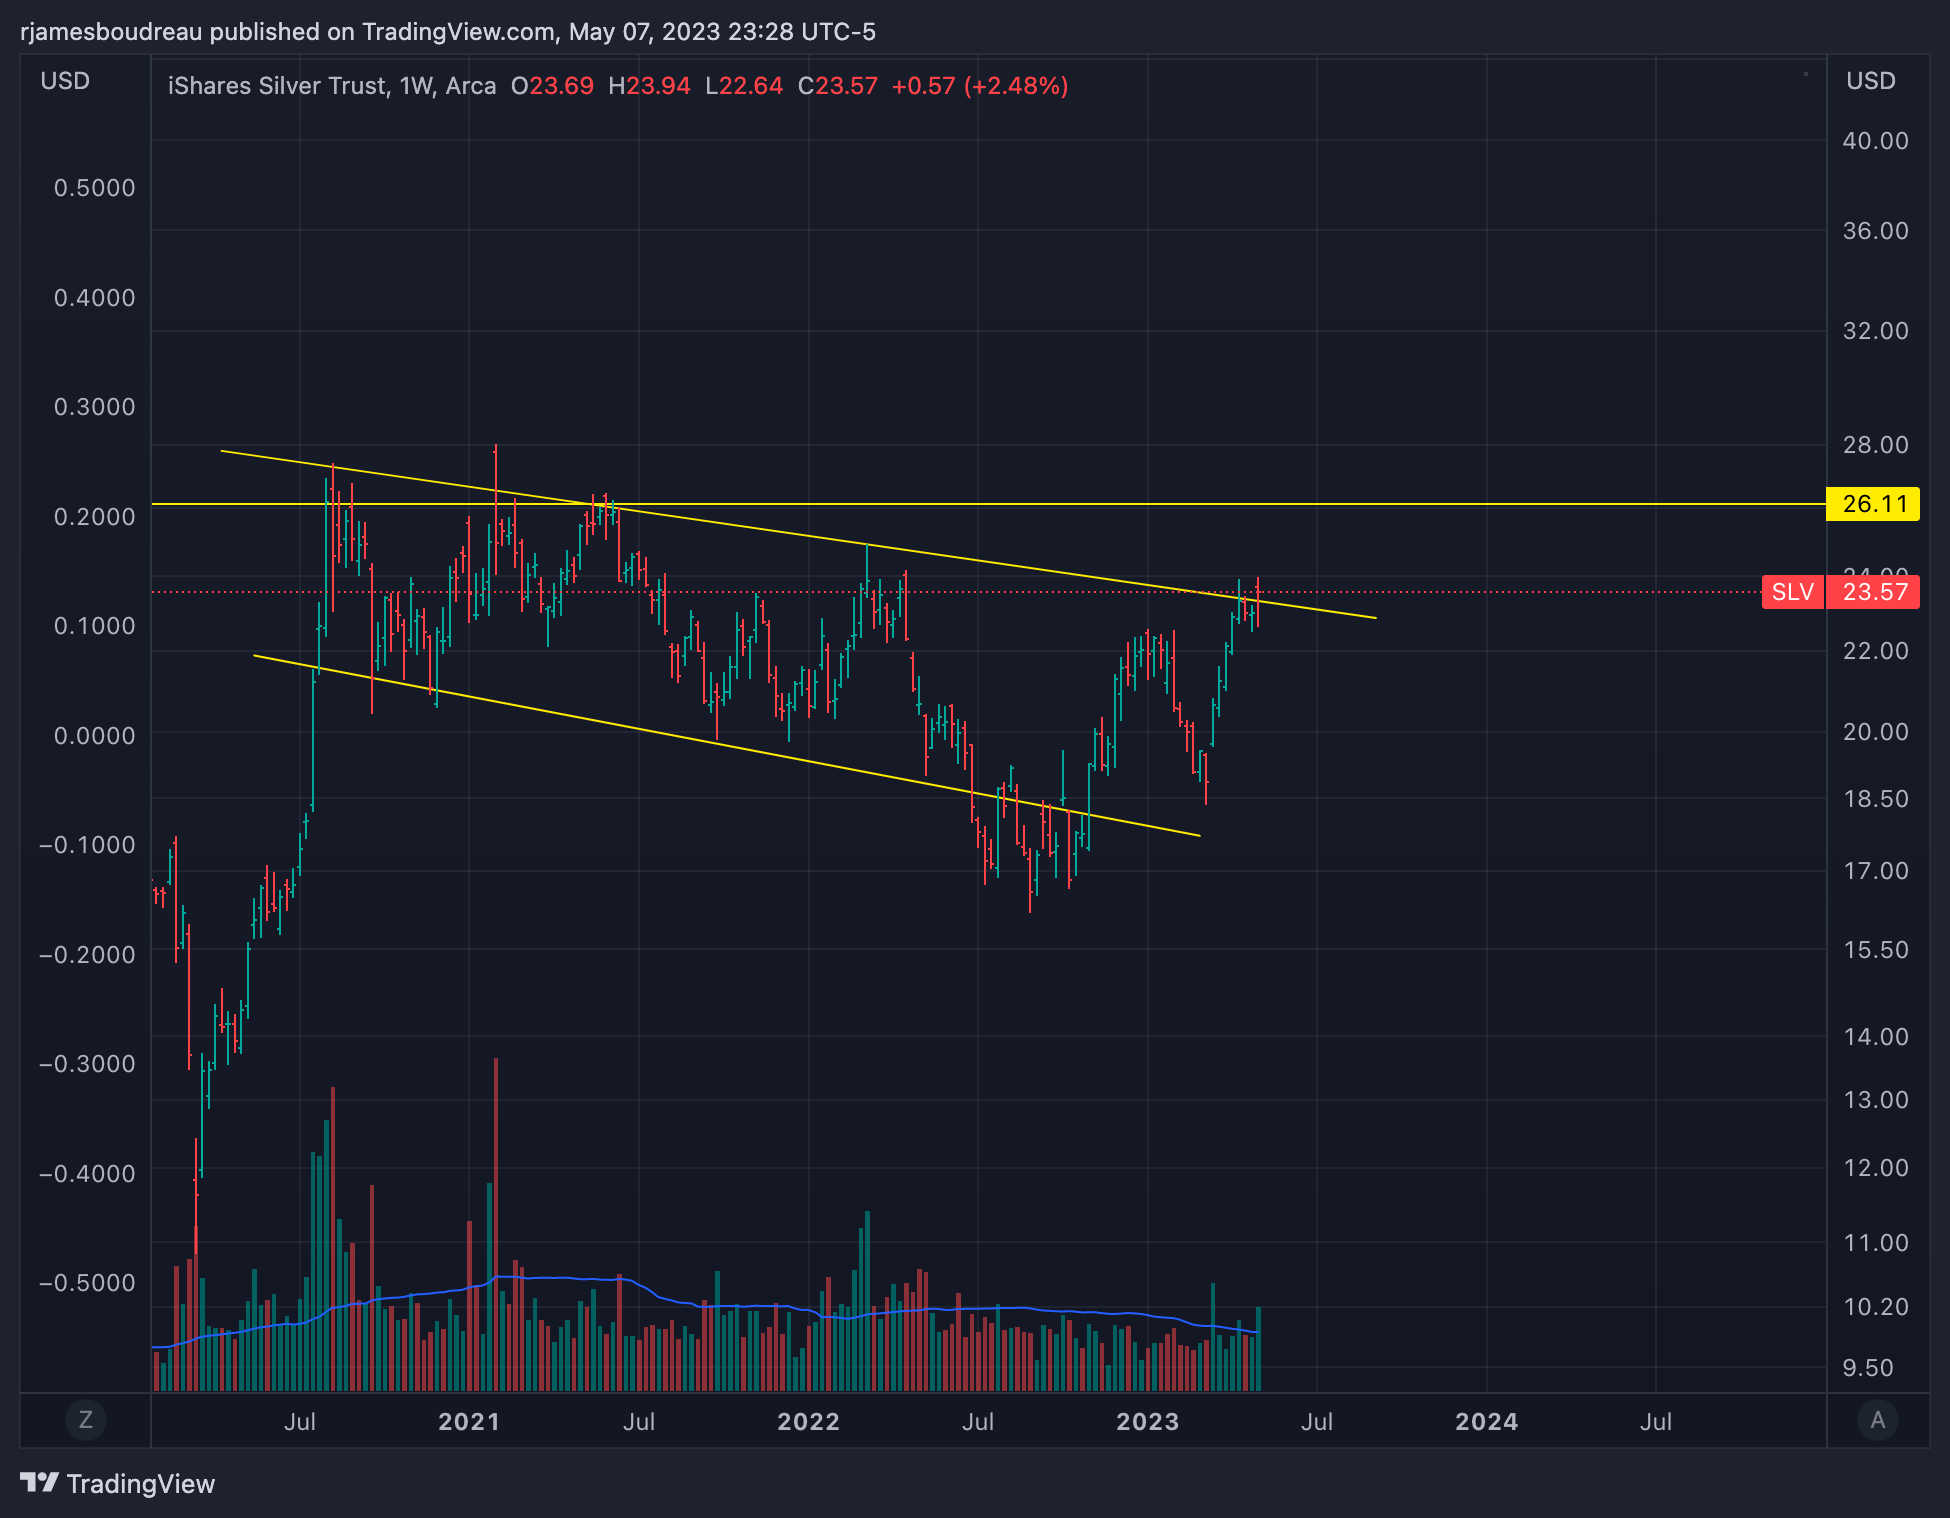Click the iShares Silver Trust title
Viewport: 1950px width, 1518px height.
(x=276, y=86)
